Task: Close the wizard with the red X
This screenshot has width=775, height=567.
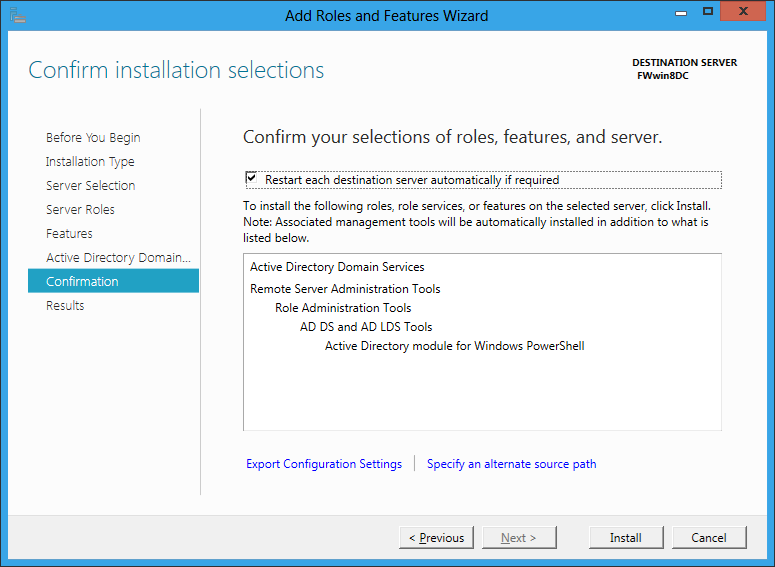Action: pos(745,11)
